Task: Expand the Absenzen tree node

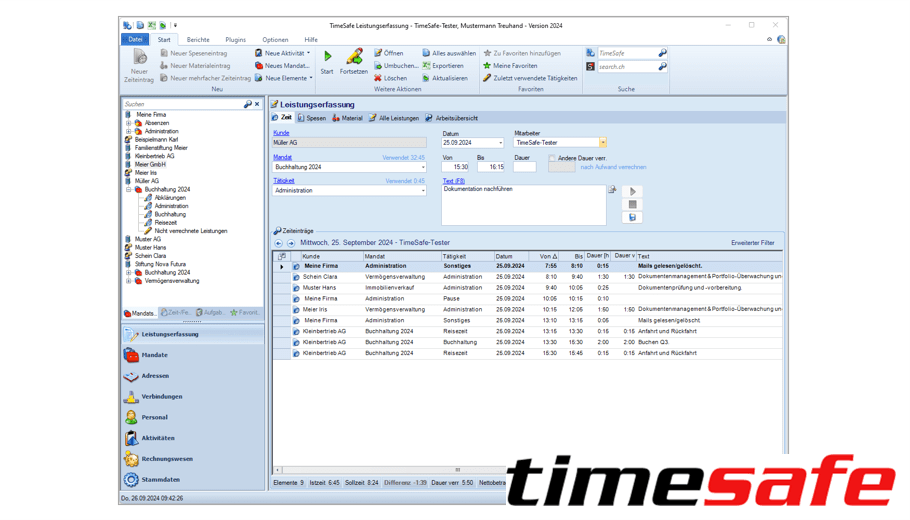Action: click(129, 123)
